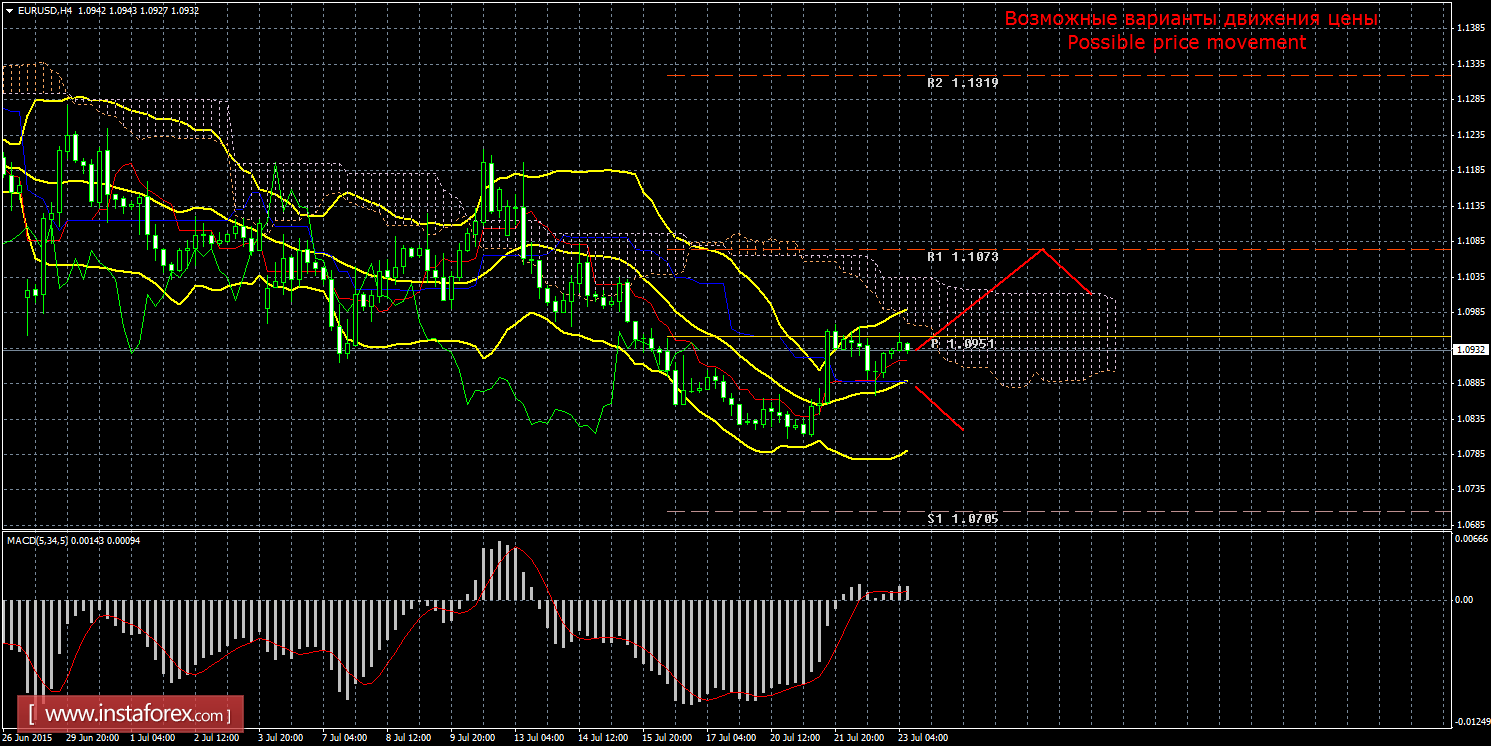This screenshot has width=1491, height=746.
Task: Click the triangle arrow beside EURUSD,H4
Action: point(9,9)
